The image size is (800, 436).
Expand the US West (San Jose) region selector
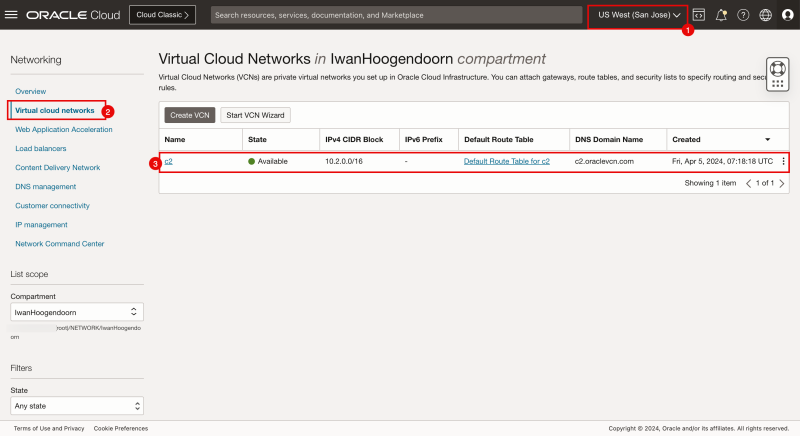[x=639, y=15]
